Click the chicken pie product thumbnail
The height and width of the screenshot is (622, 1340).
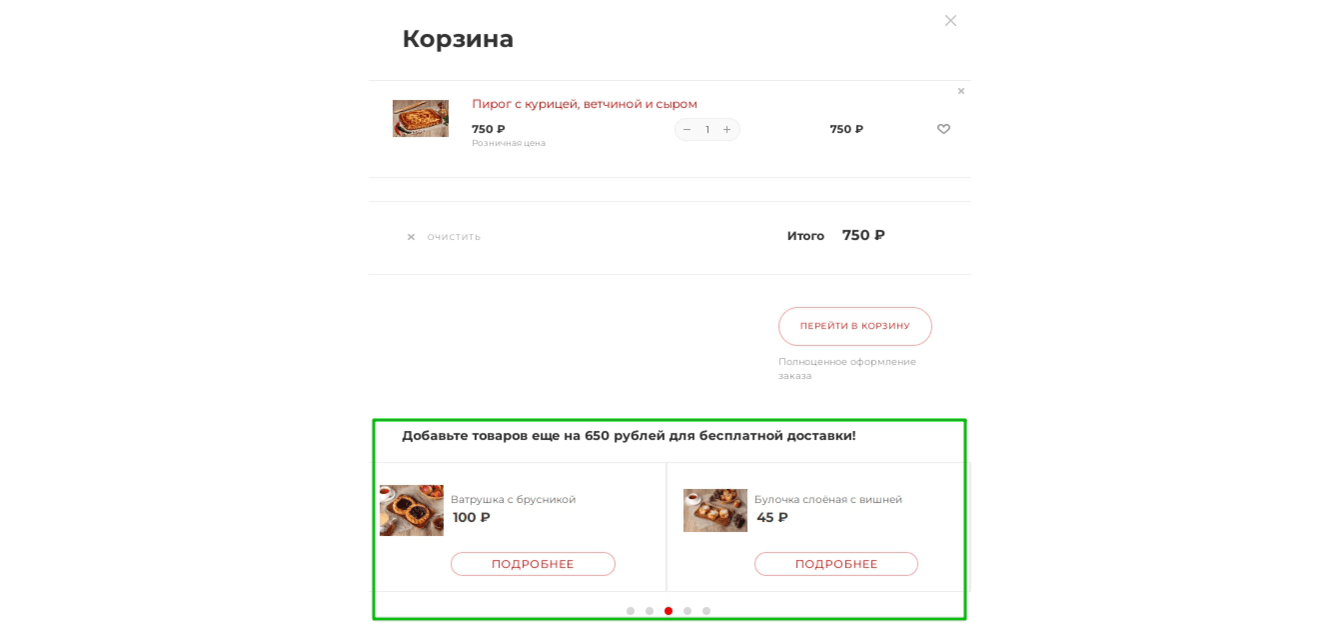(420, 118)
